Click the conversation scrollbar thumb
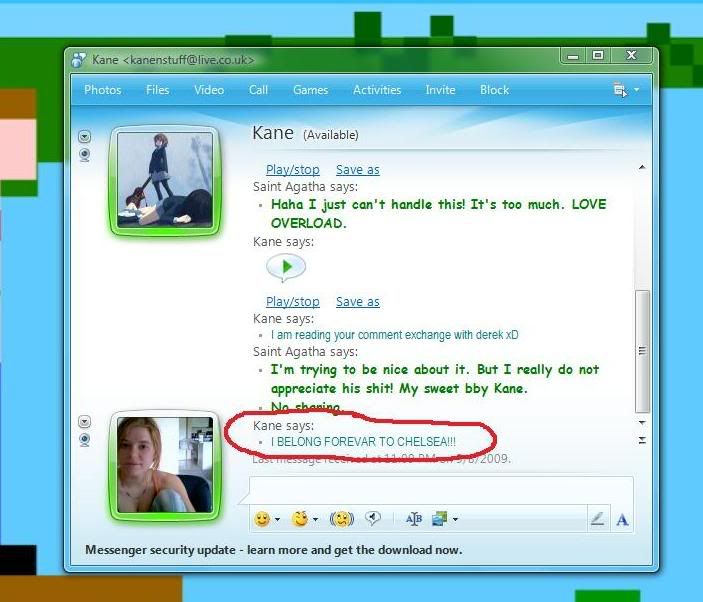The image size is (703, 602). tap(642, 351)
